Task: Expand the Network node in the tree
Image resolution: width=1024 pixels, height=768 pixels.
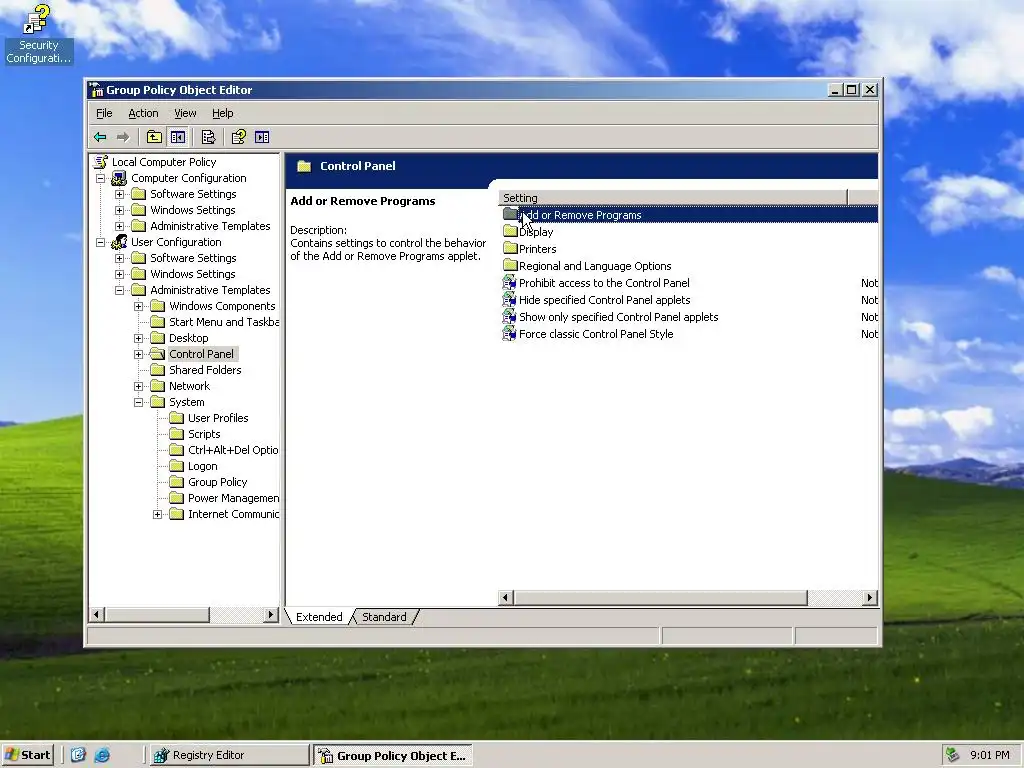Action: point(138,386)
